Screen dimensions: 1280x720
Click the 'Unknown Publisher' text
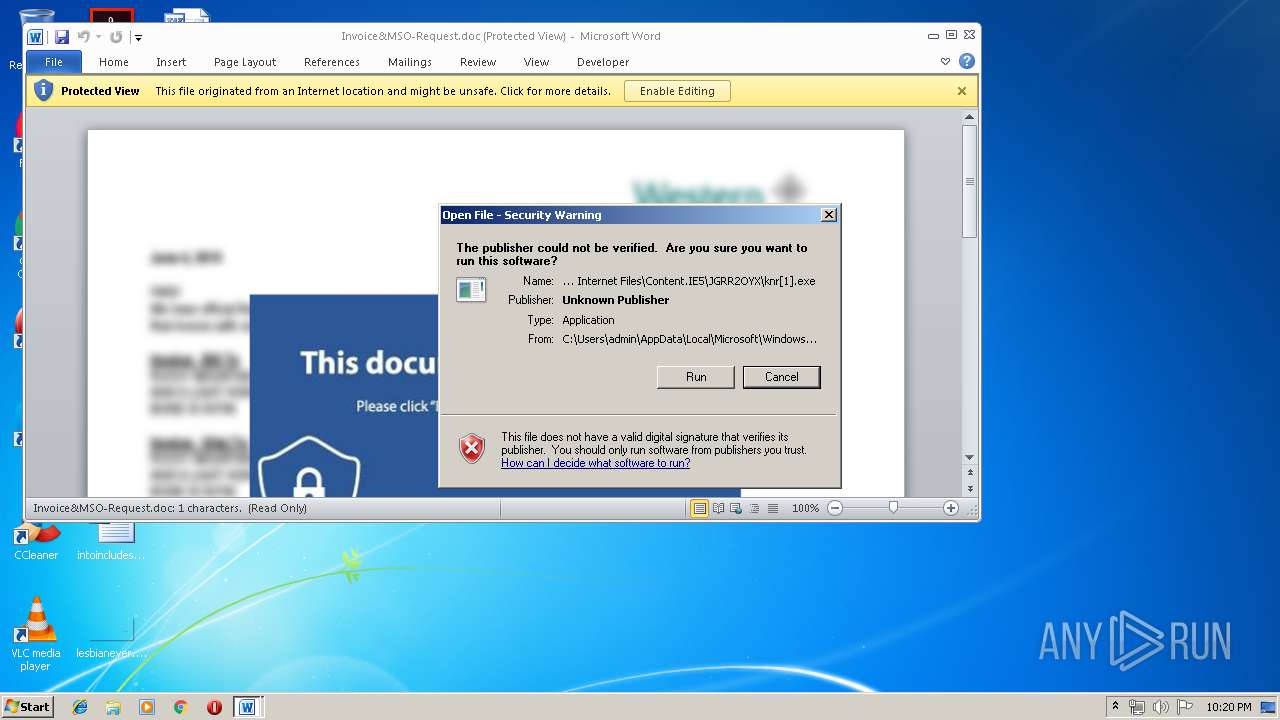click(616, 300)
